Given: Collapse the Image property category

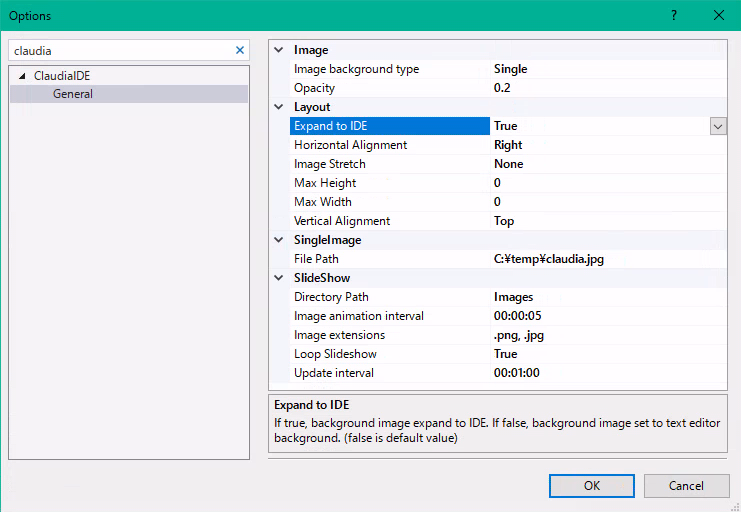Looking at the screenshot, I should click(x=279, y=50).
